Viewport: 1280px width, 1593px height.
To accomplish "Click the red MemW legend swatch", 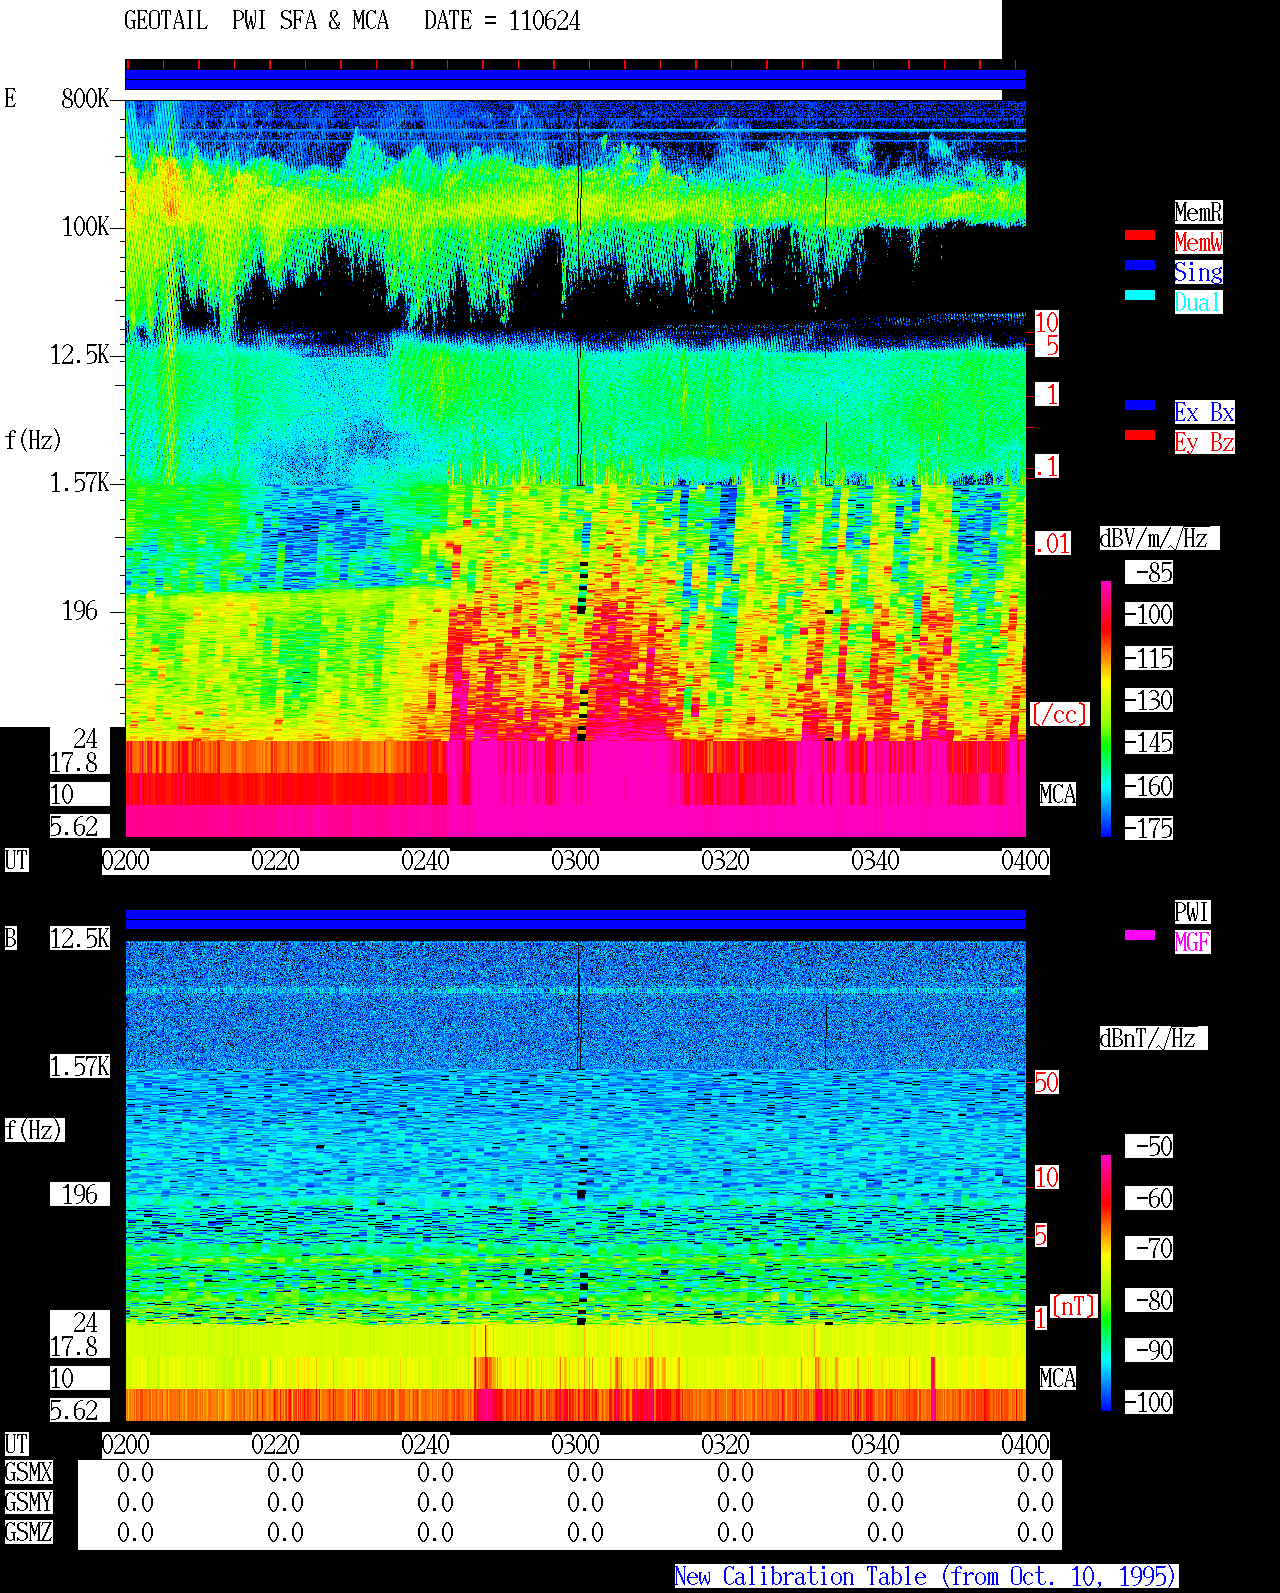I will (x=1140, y=235).
